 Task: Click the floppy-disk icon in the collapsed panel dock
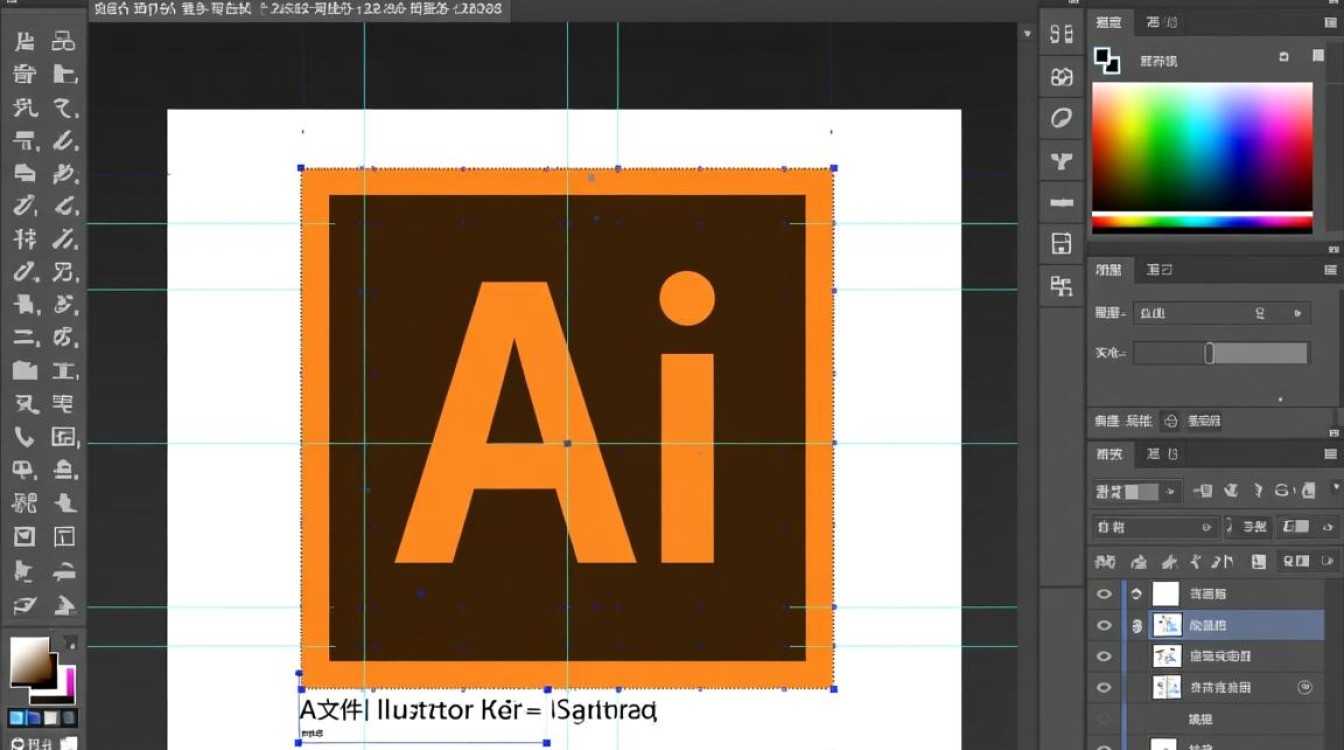tap(1061, 243)
